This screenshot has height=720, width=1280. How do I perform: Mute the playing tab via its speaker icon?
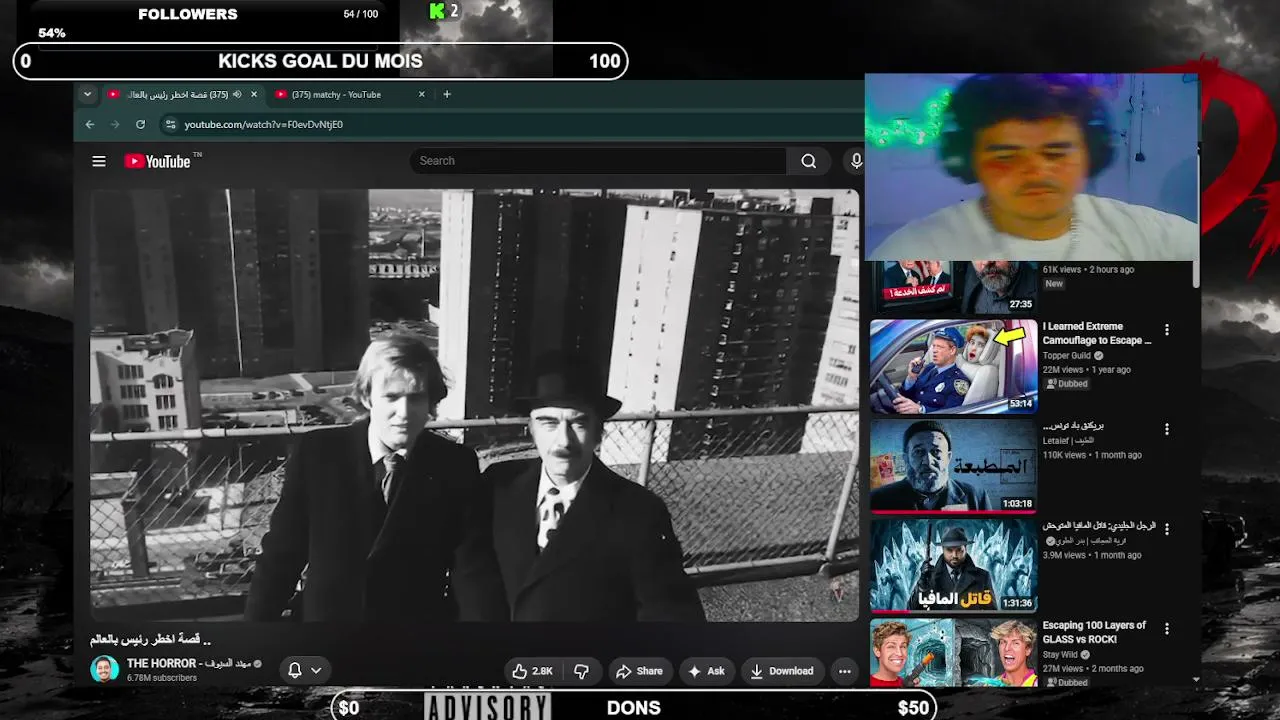coord(237,94)
